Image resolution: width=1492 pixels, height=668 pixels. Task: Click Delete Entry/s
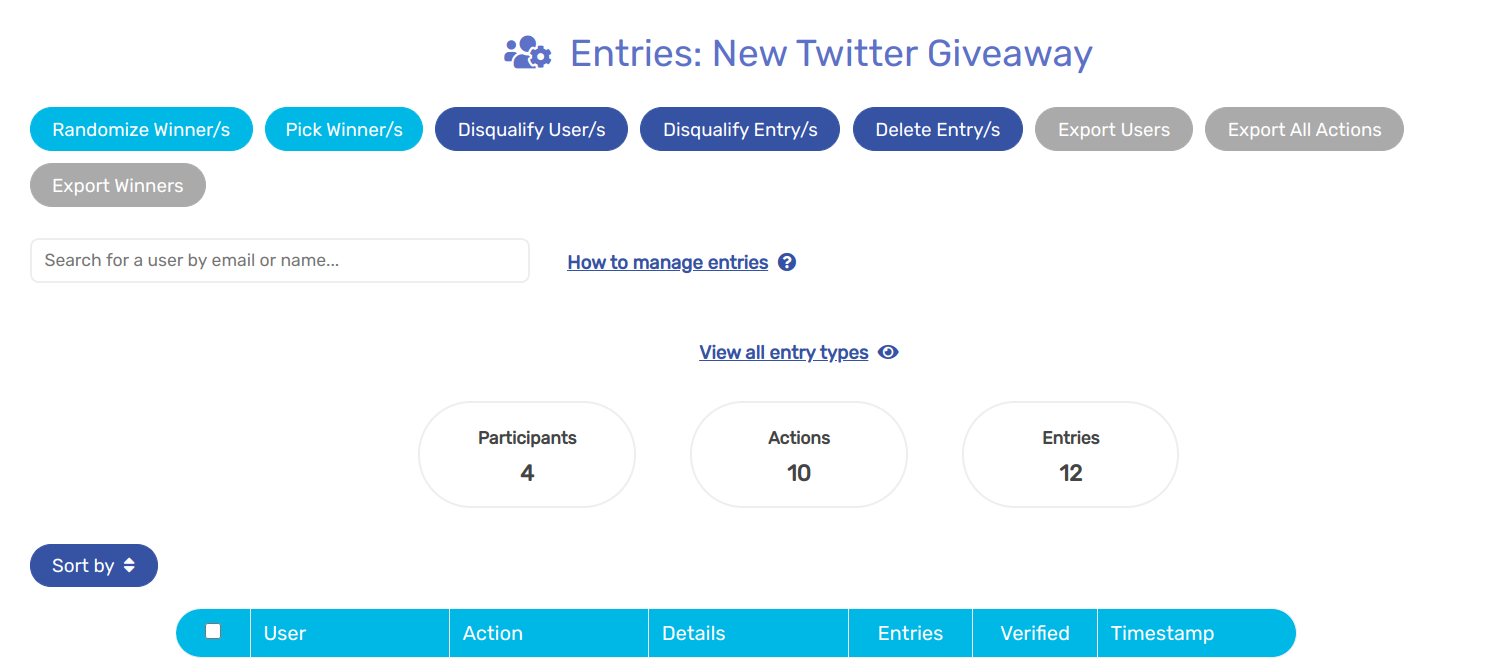point(937,129)
